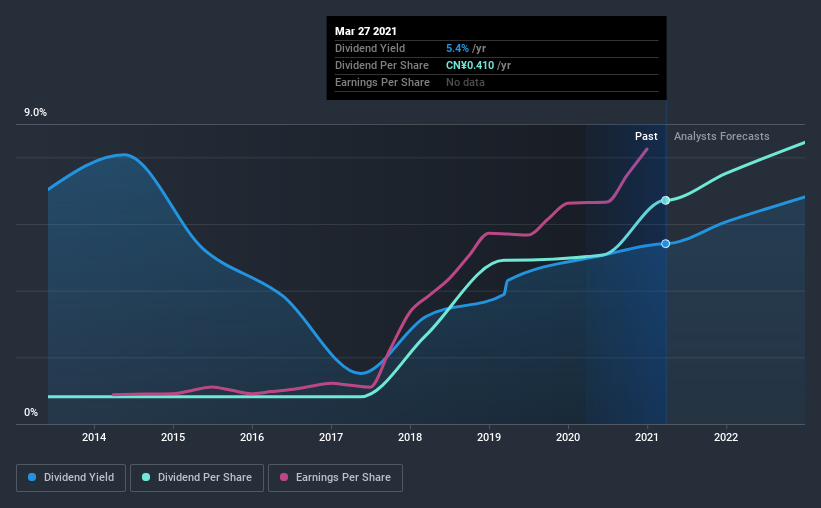This screenshot has width=821, height=508.
Task: Click the 'Dividend Per Share' row label in tooltip
Action: click(x=382, y=65)
